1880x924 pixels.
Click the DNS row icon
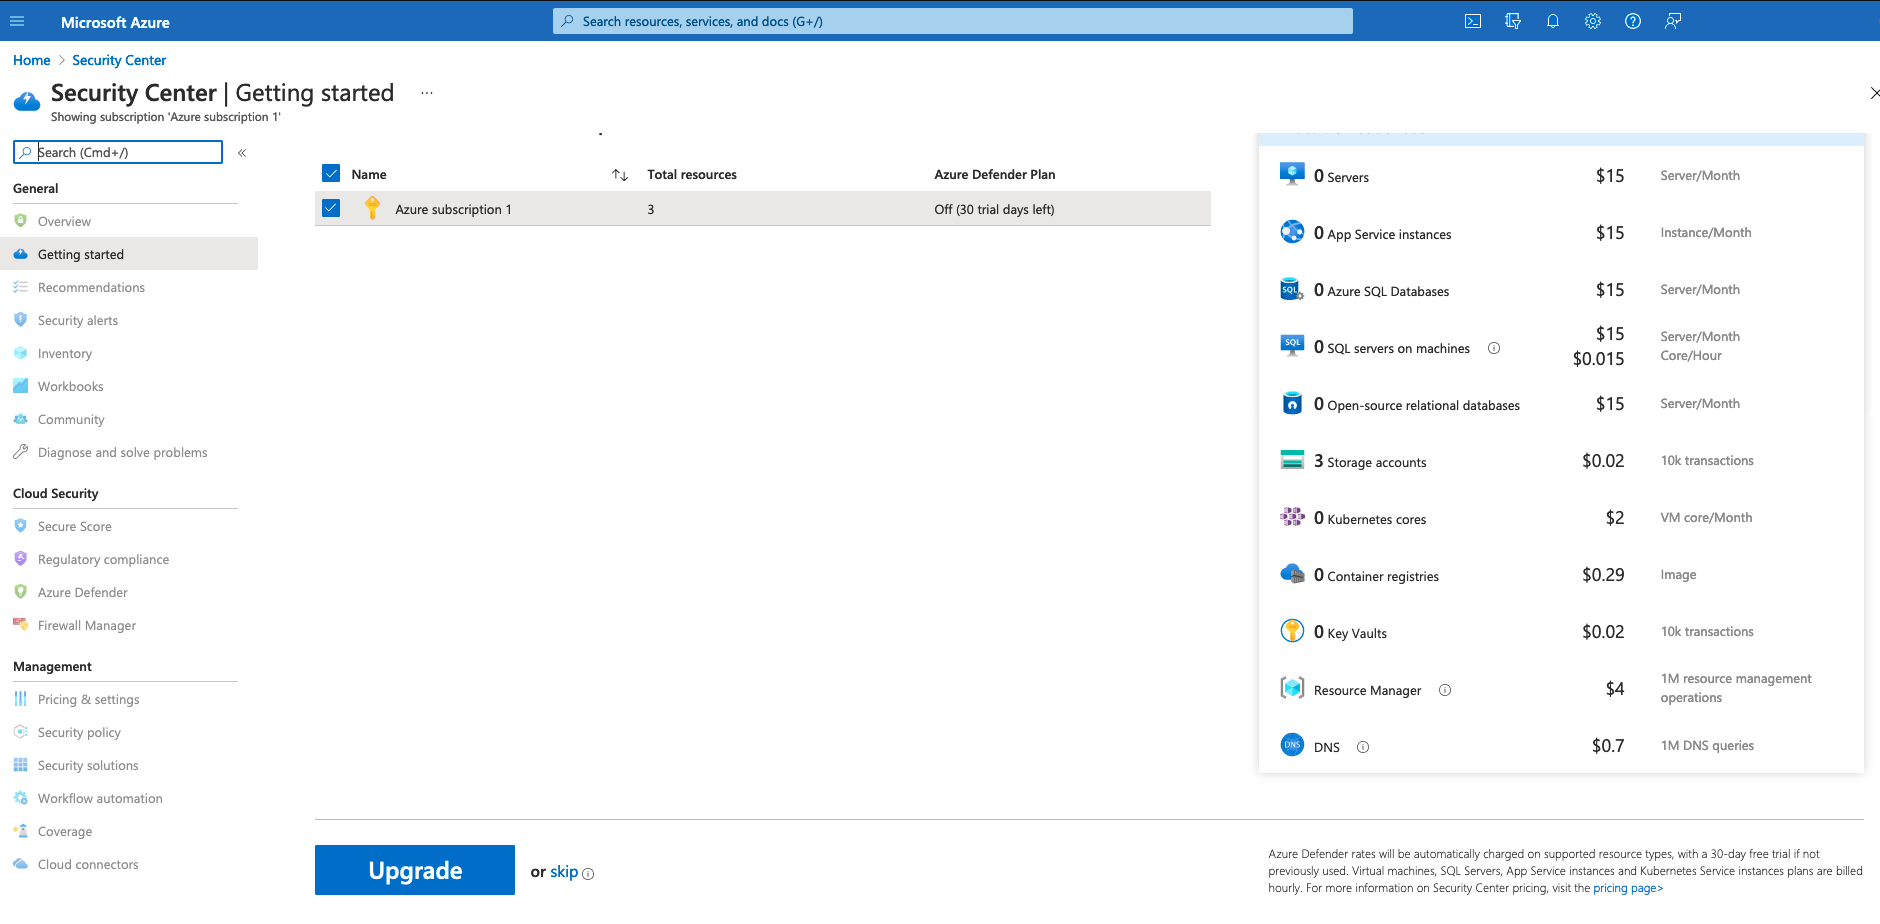(1292, 745)
